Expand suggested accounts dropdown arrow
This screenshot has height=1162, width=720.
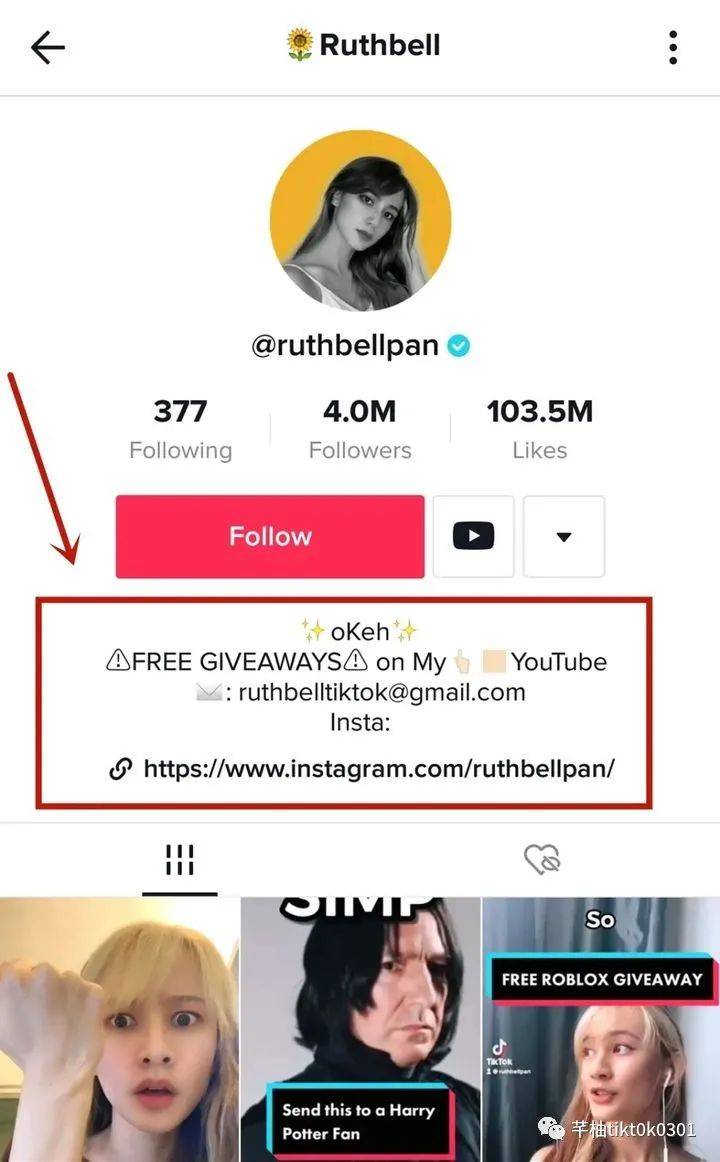tap(564, 536)
